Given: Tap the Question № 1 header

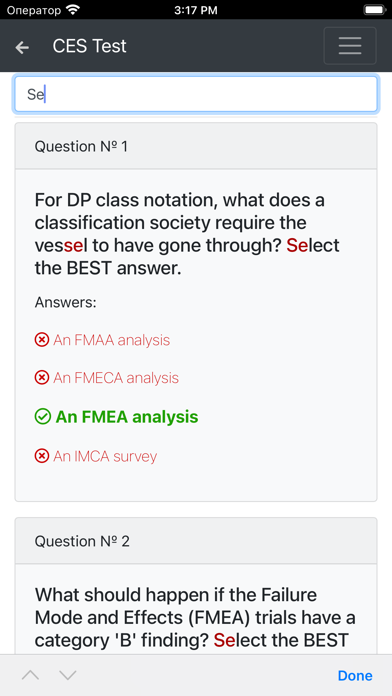Looking at the screenshot, I should pos(196,146).
